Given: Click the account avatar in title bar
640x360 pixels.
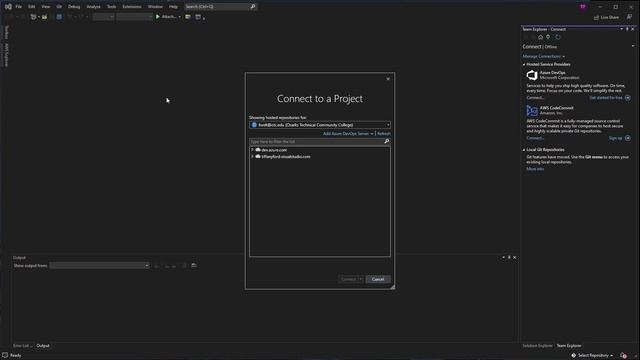Looking at the screenshot, I should pyautogui.click(x=583, y=7).
